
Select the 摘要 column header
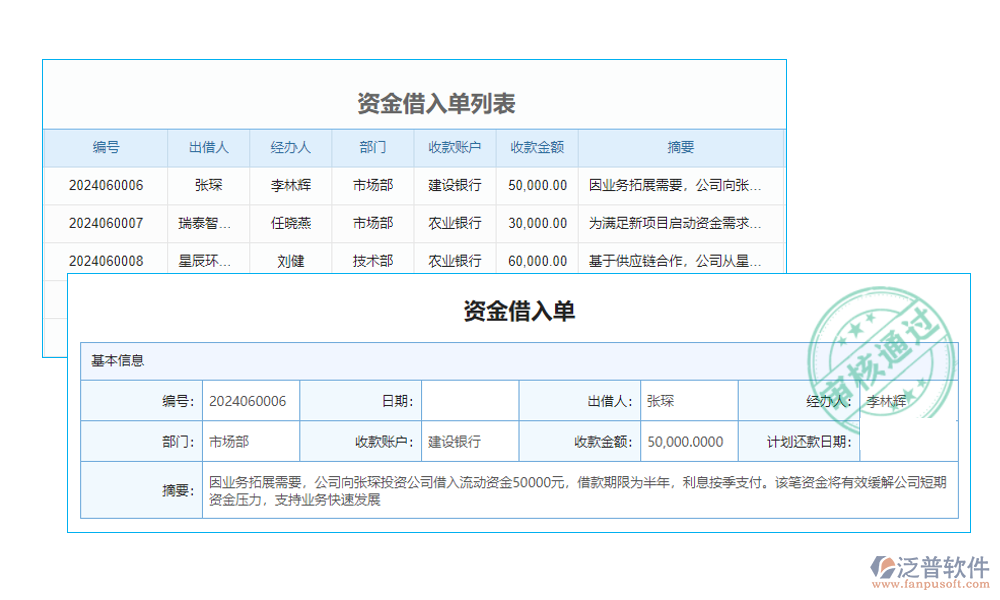pos(680,147)
